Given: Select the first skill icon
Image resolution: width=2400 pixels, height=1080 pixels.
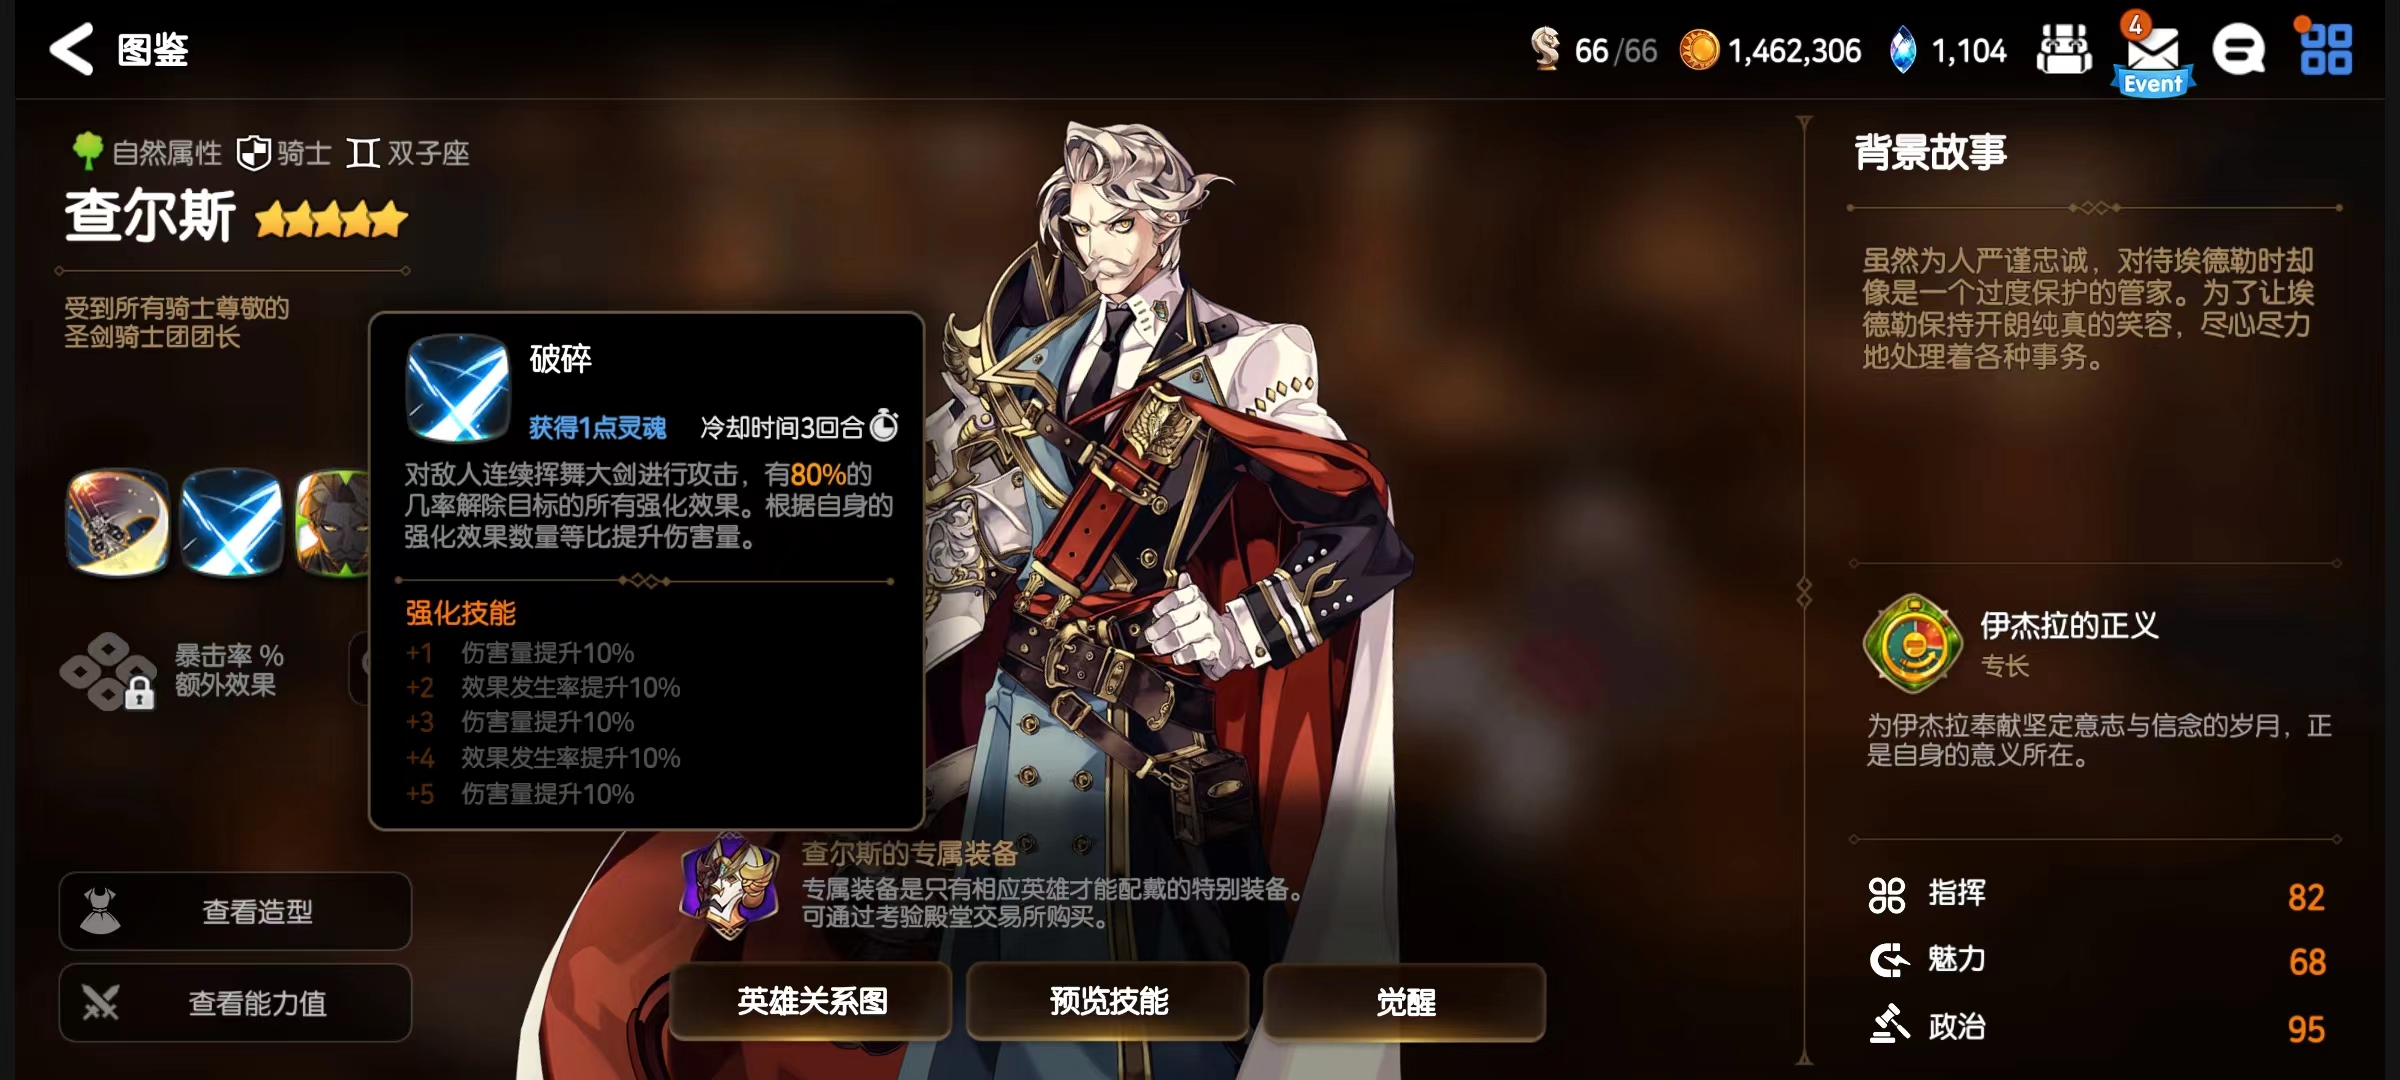Looking at the screenshot, I should pos(117,523).
